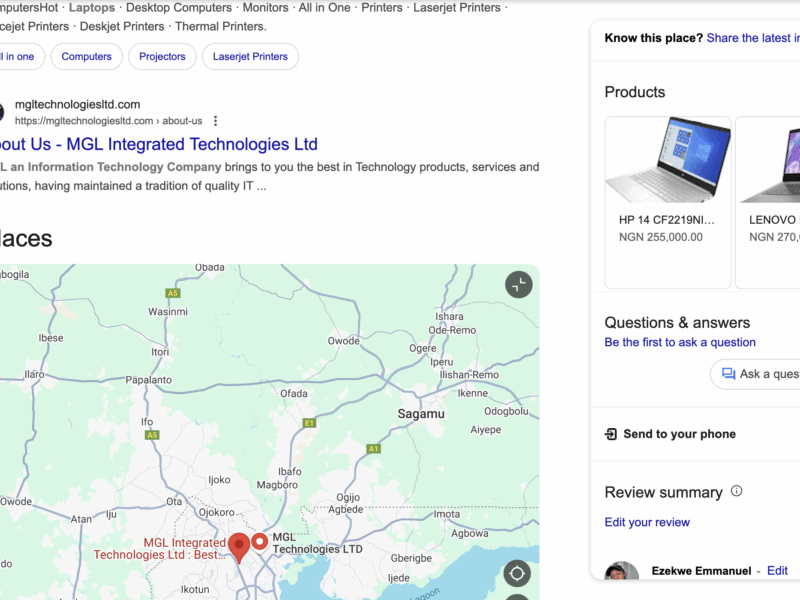Collapse the map with the shrink icon
Viewport: 800px width, 600px height.
click(519, 285)
